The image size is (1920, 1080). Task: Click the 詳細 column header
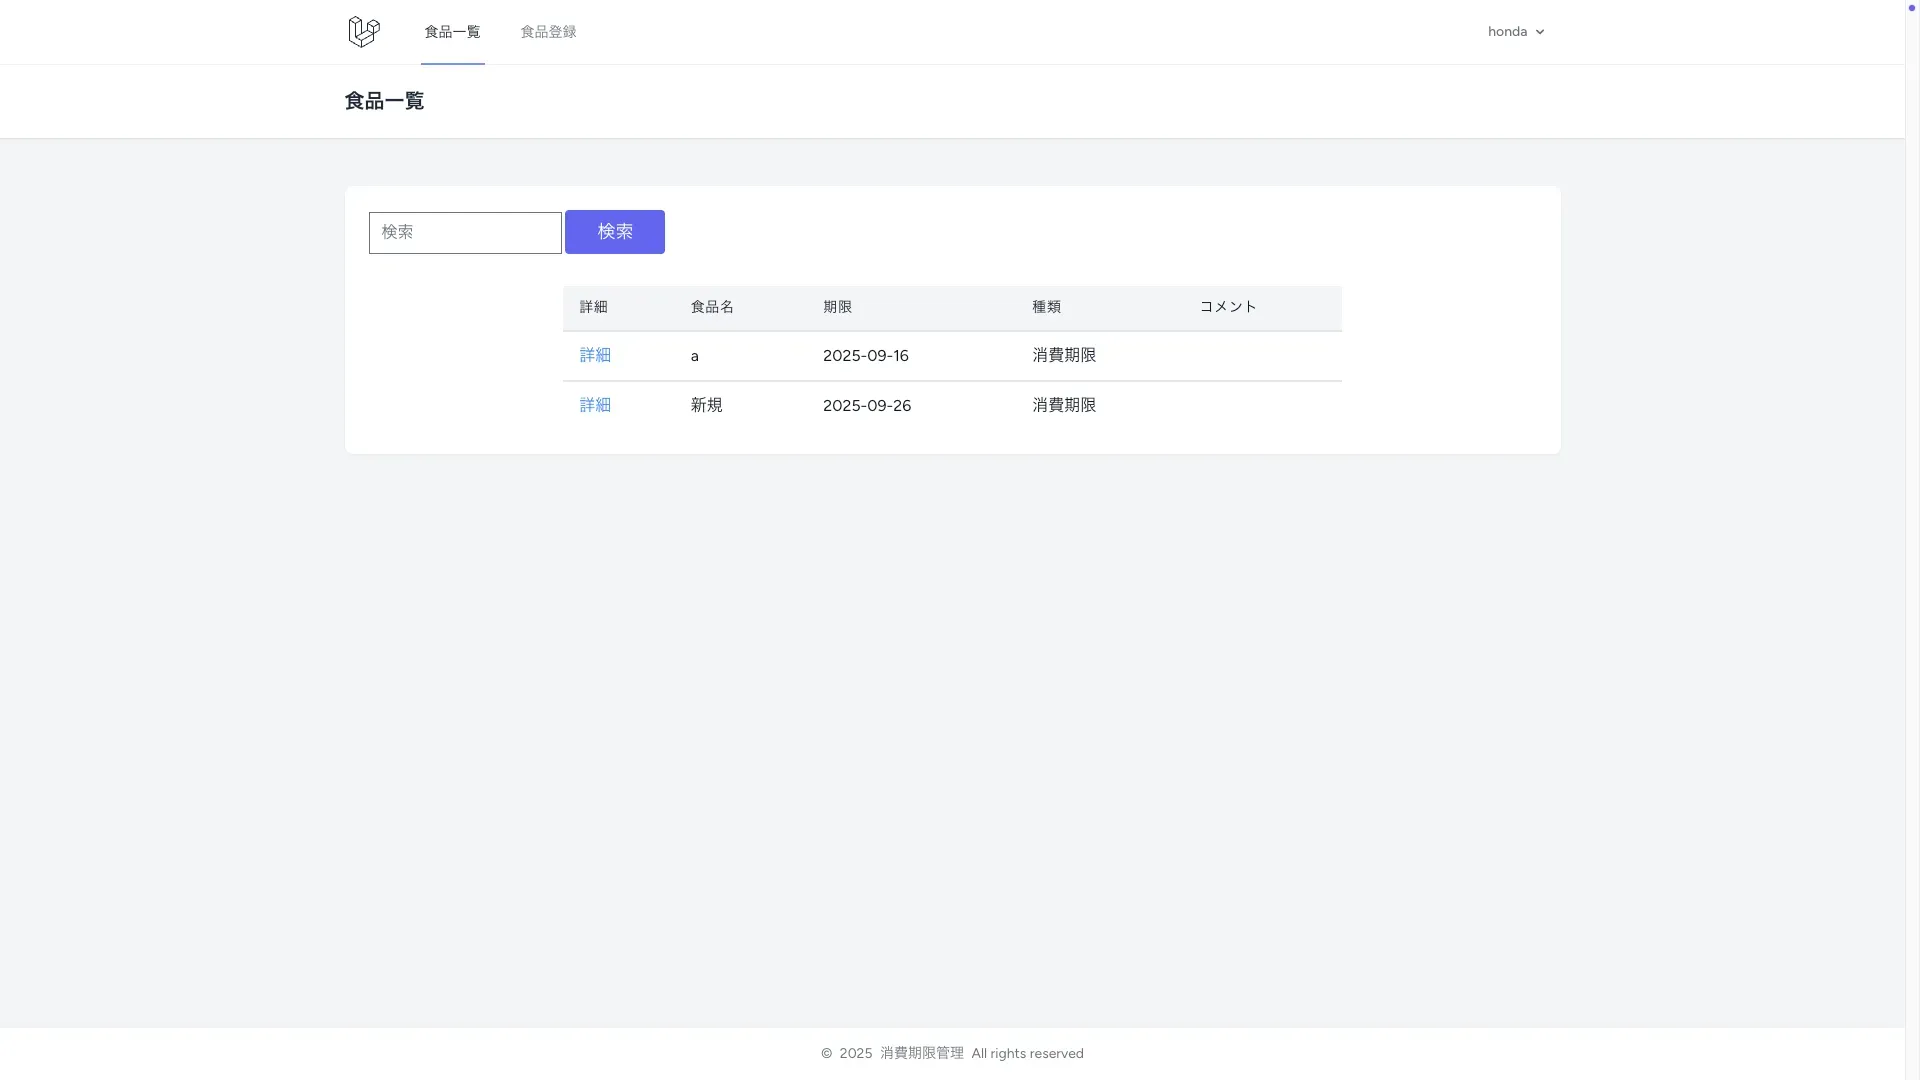click(x=593, y=307)
